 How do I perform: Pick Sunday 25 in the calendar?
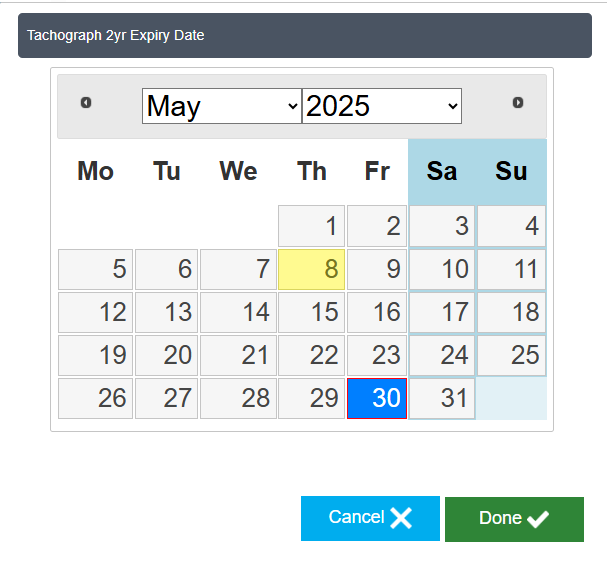click(511, 355)
